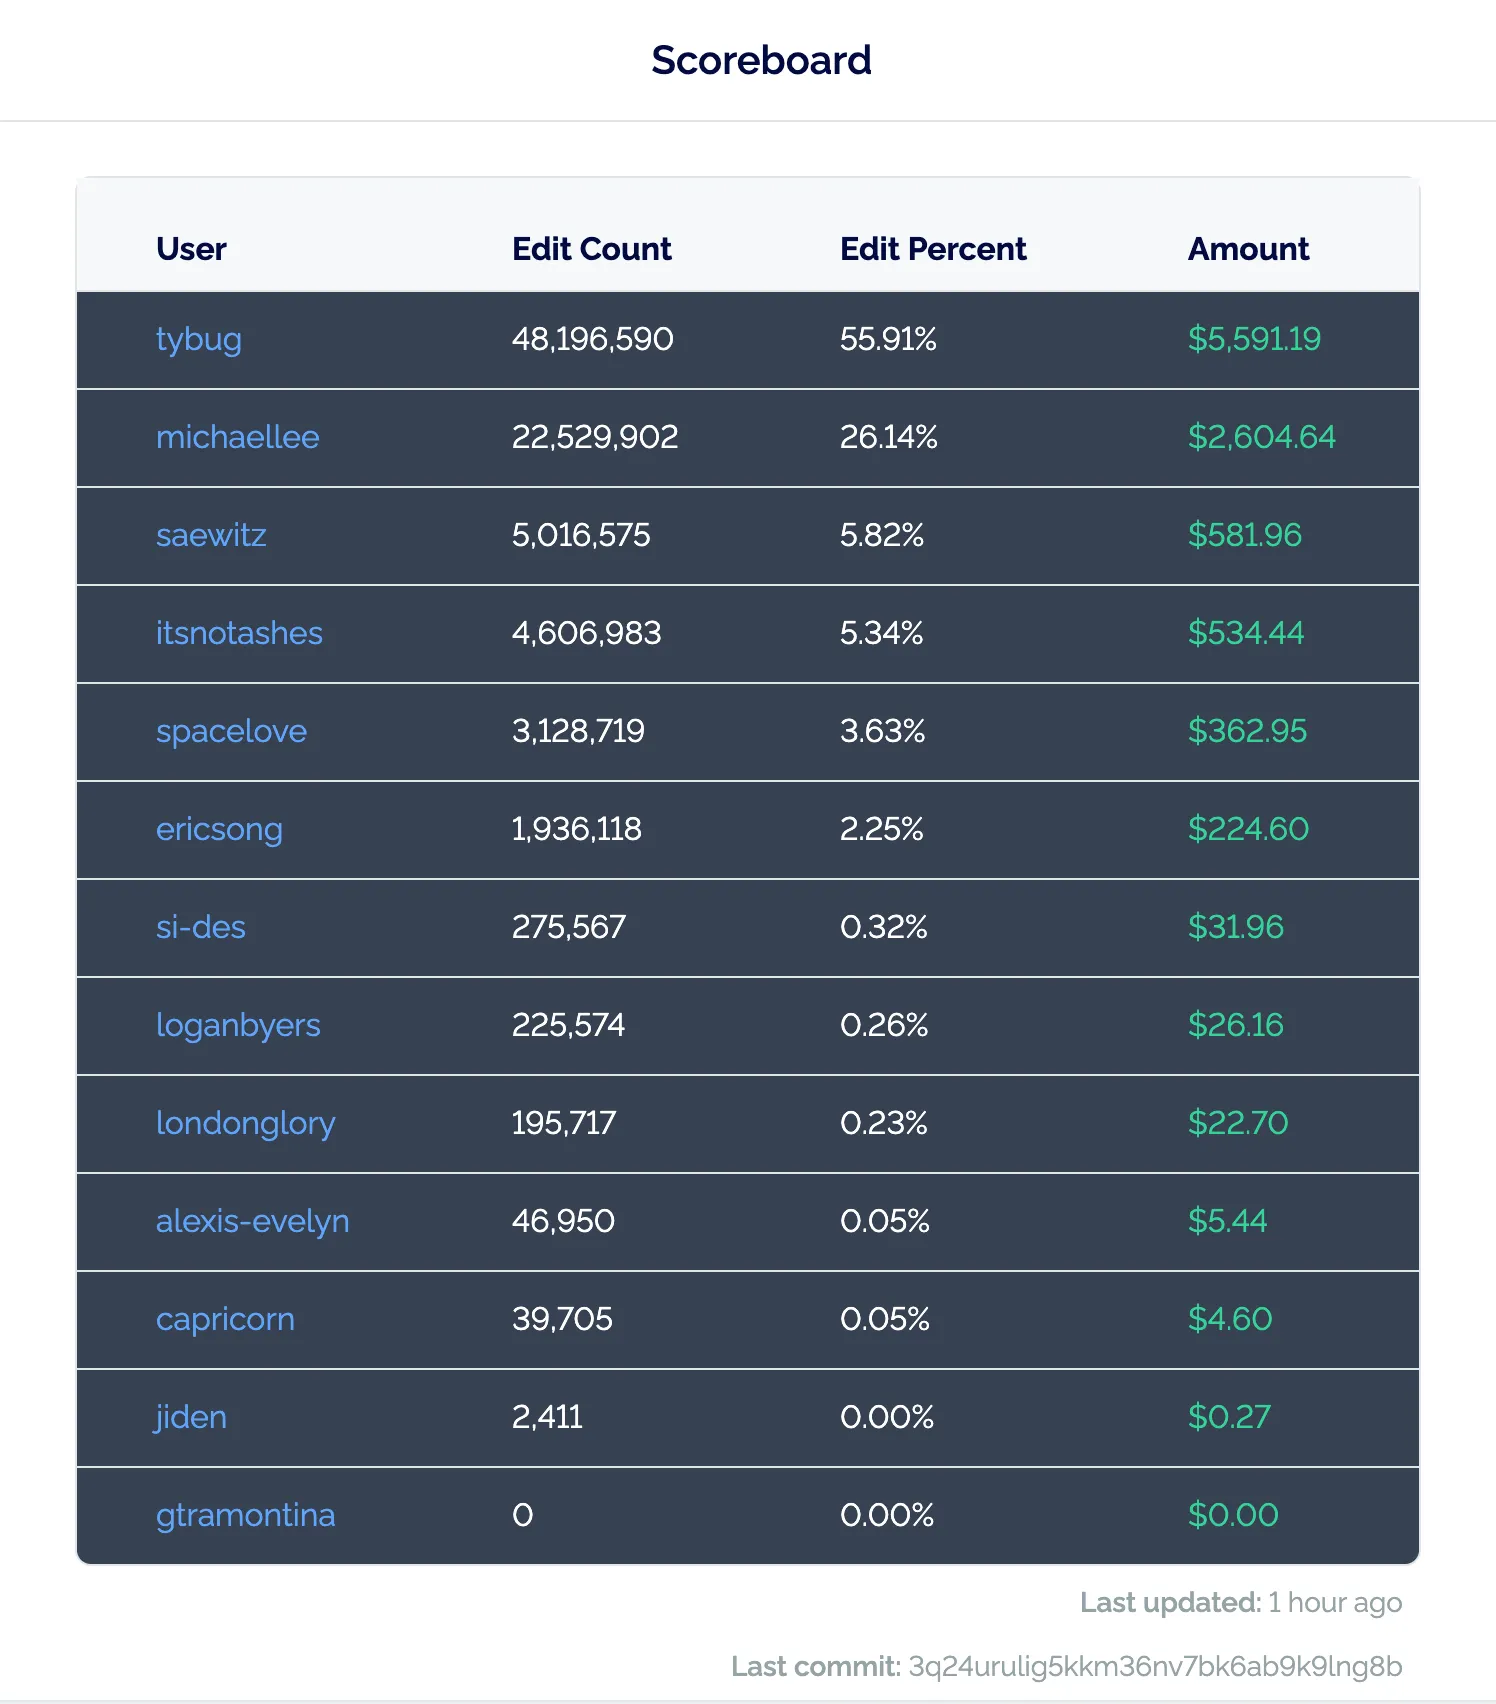Image resolution: width=1496 pixels, height=1704 pixels.
Task: Click the Amount column header
Action: (1248, 249)
